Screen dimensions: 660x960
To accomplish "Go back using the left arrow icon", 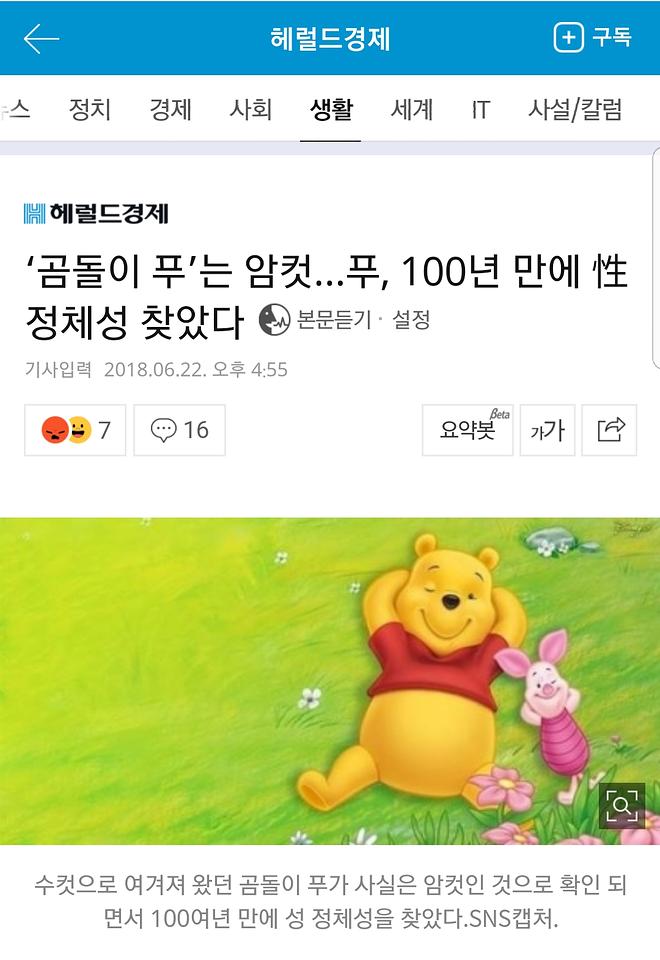I will (41, 39).
